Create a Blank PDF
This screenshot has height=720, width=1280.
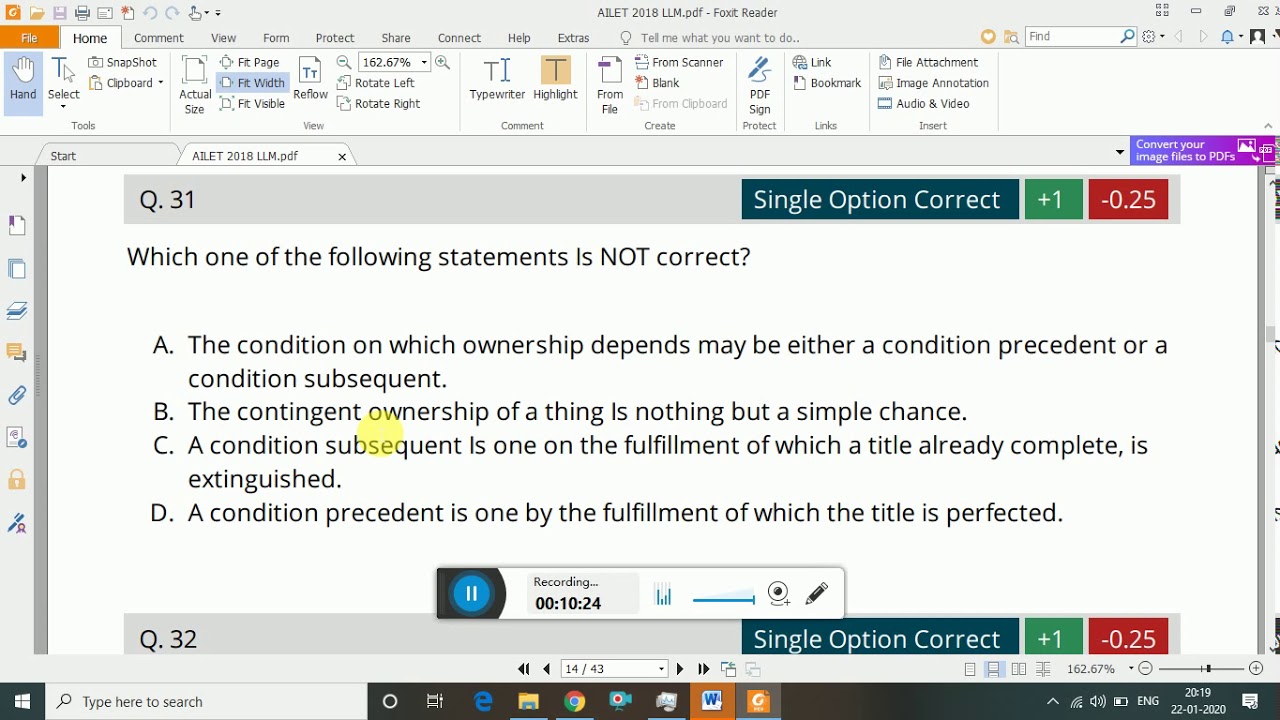[658, 83]
